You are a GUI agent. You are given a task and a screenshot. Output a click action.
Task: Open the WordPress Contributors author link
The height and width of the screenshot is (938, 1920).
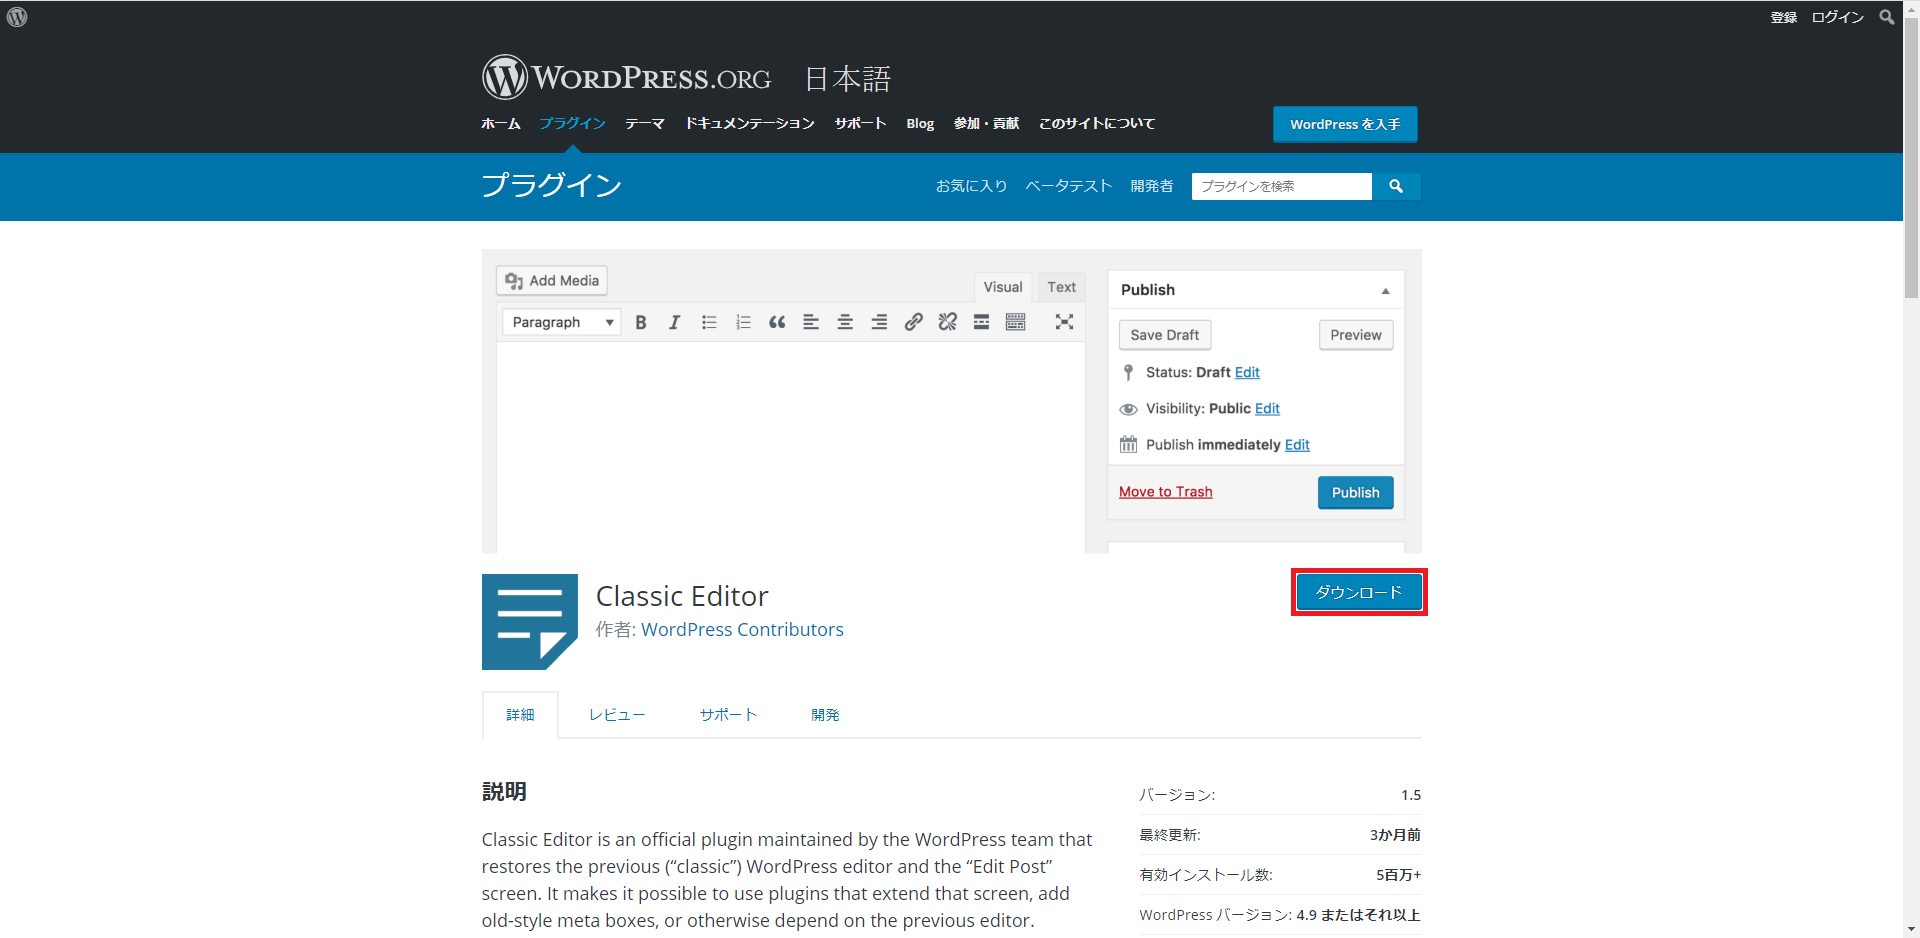click(742, 630)
